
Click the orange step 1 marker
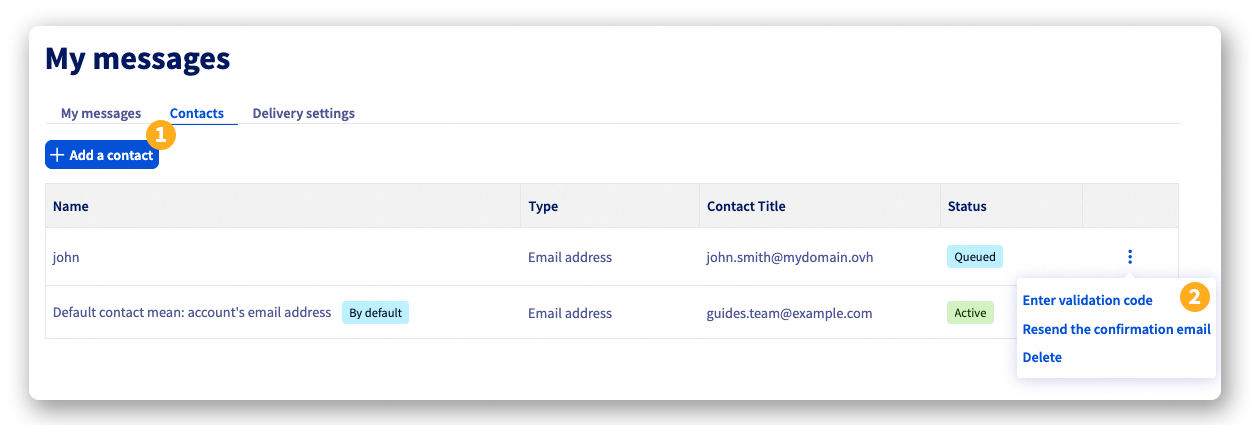click(x=161, y=135)
